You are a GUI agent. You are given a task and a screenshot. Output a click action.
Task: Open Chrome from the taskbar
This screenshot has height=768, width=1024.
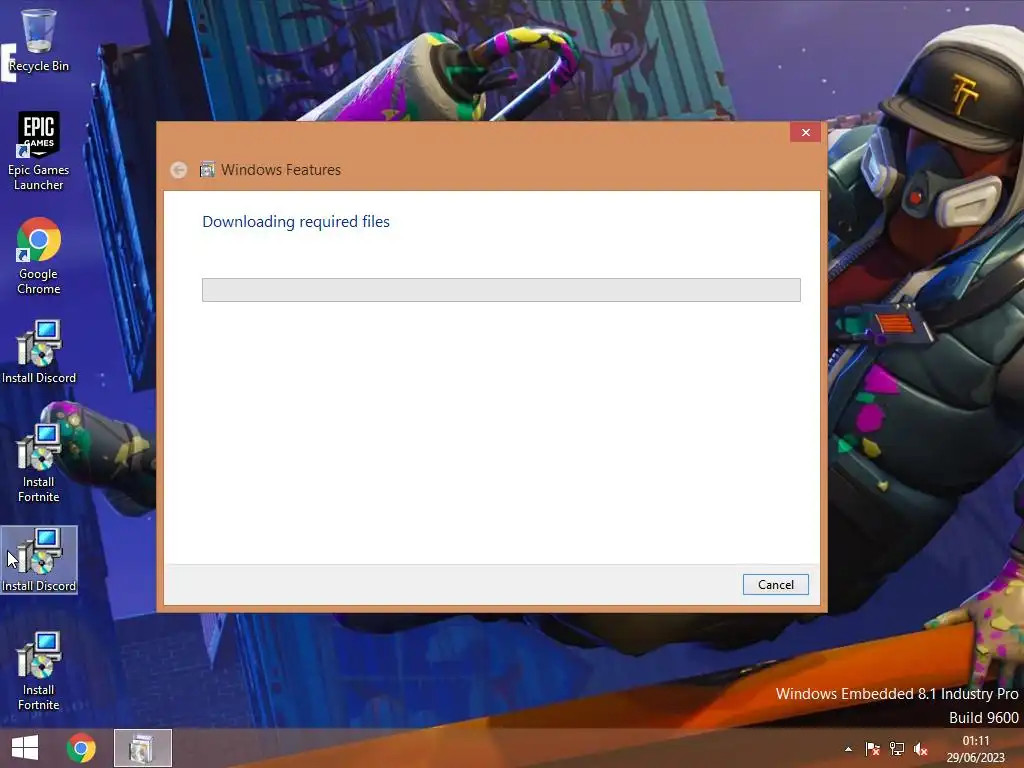pos(81,748)
